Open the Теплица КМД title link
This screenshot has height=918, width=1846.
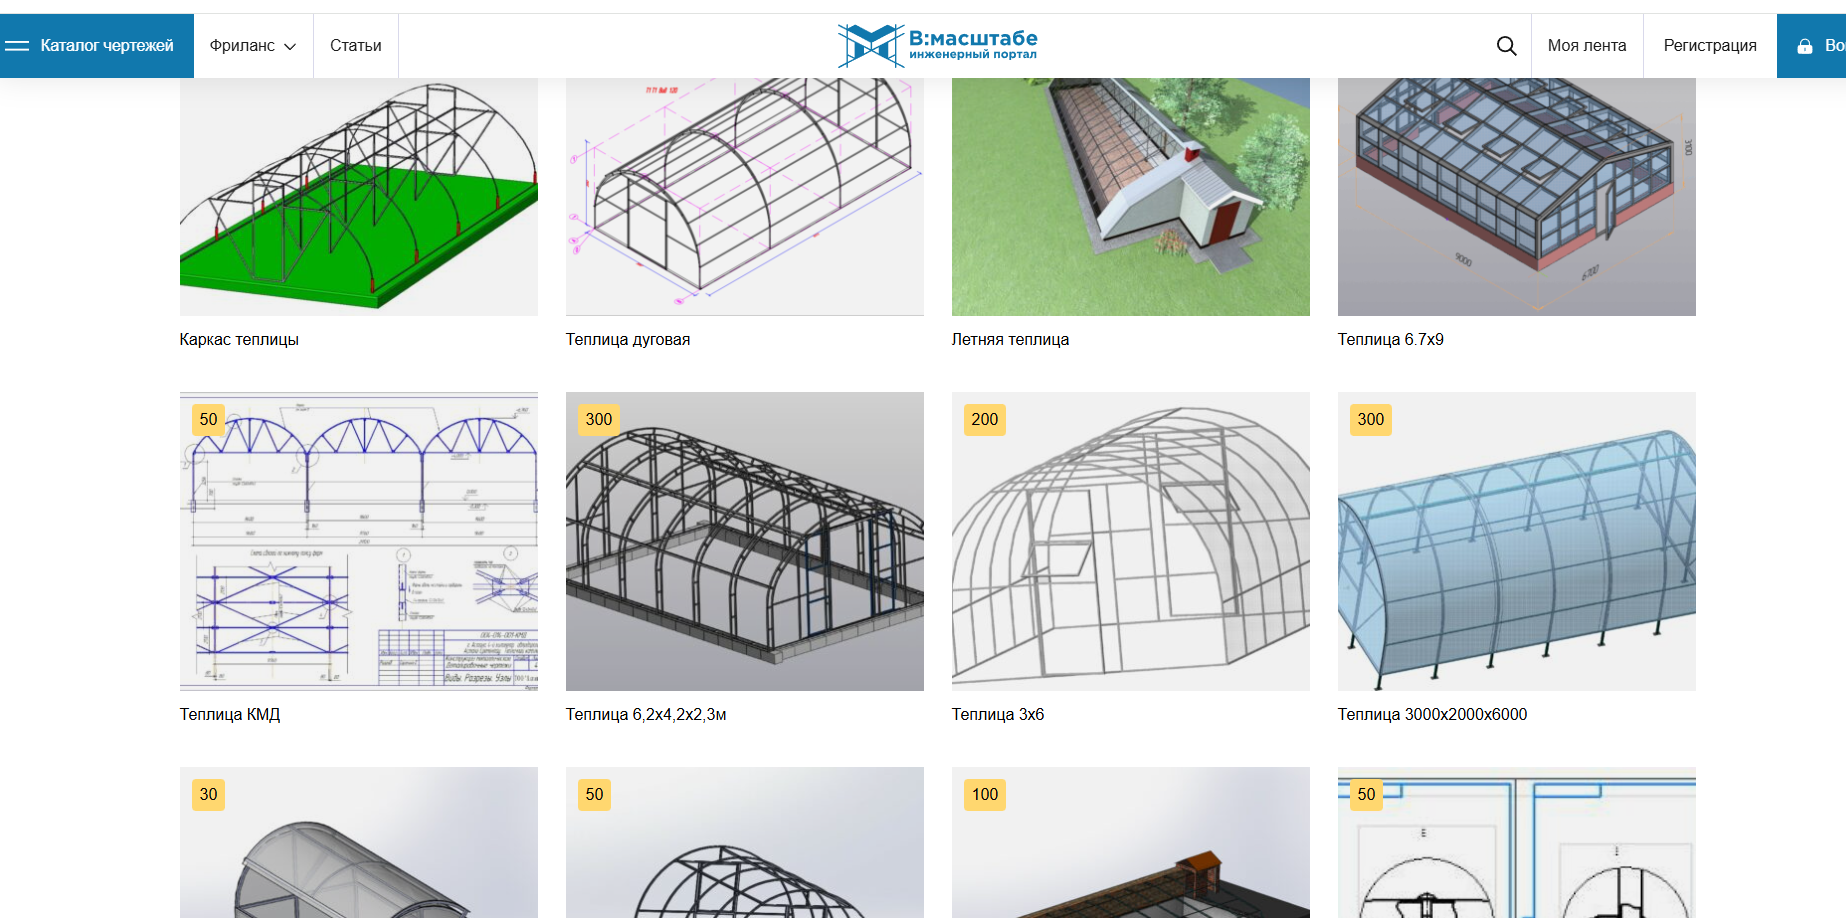coord(230,715)
